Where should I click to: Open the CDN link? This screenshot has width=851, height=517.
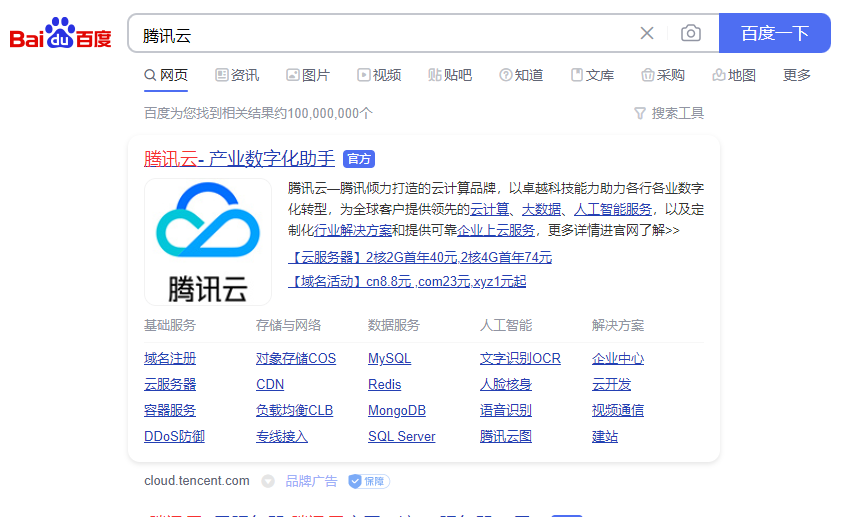tap(270, 385)
